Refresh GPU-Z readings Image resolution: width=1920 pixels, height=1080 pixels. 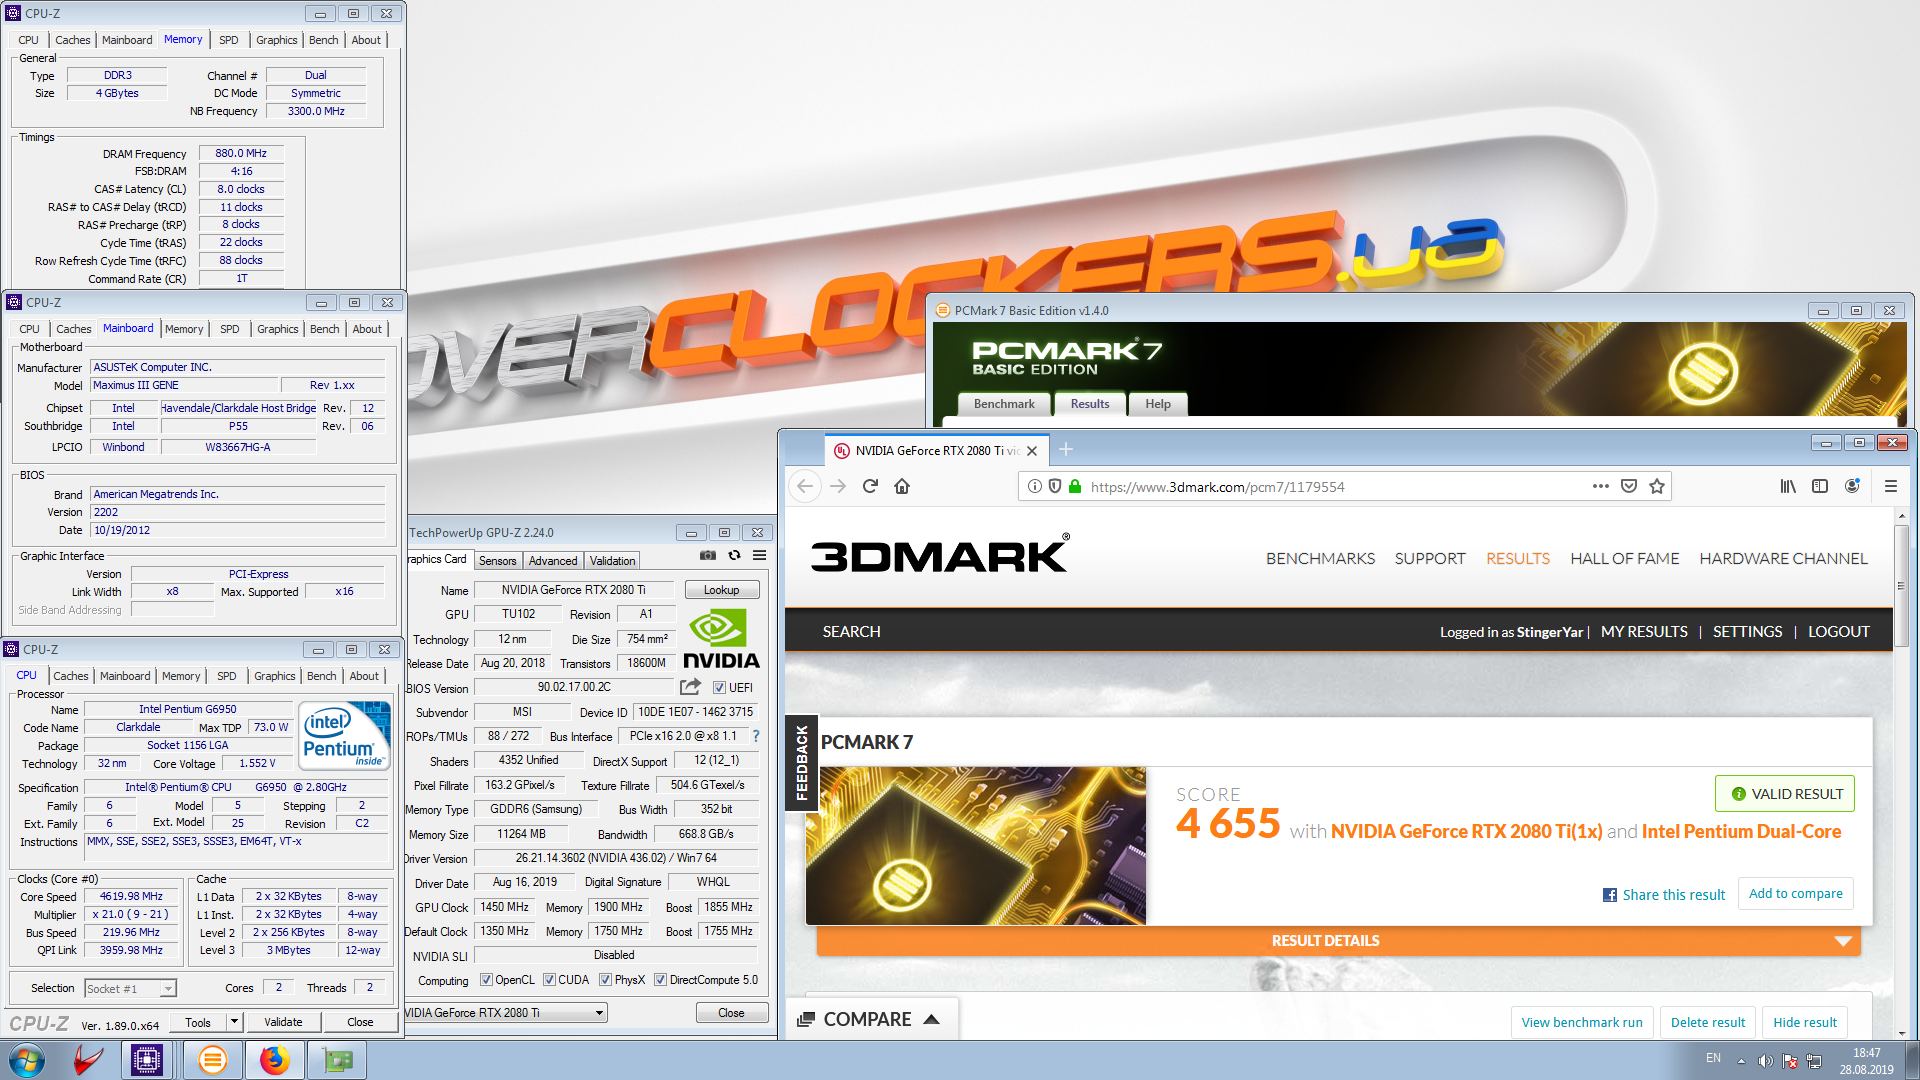coord(734,556)
